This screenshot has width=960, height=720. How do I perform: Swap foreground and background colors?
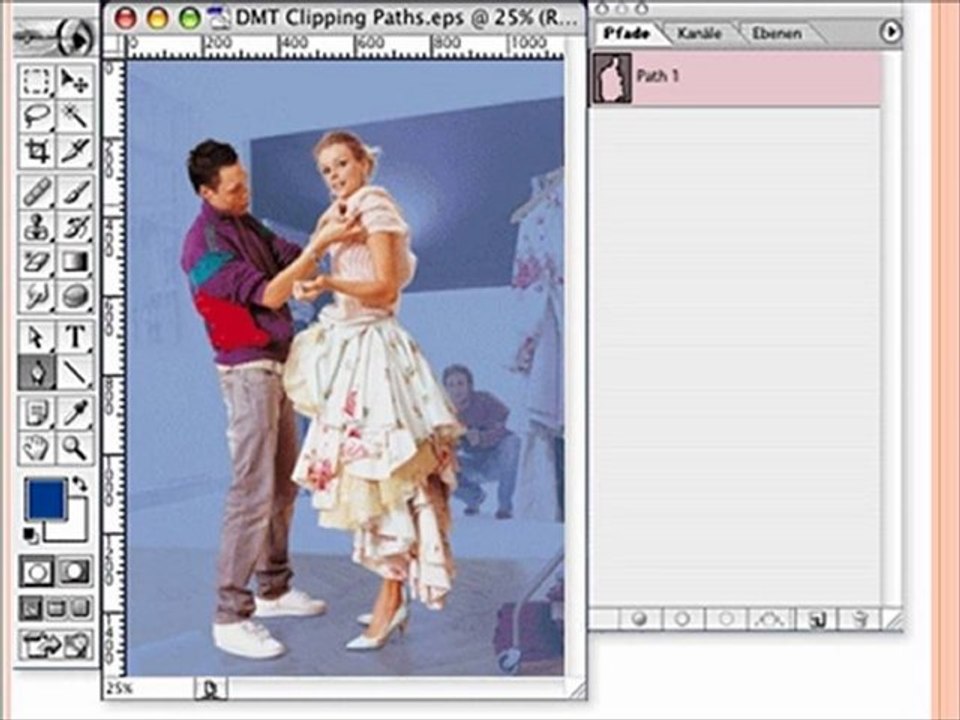80,484
